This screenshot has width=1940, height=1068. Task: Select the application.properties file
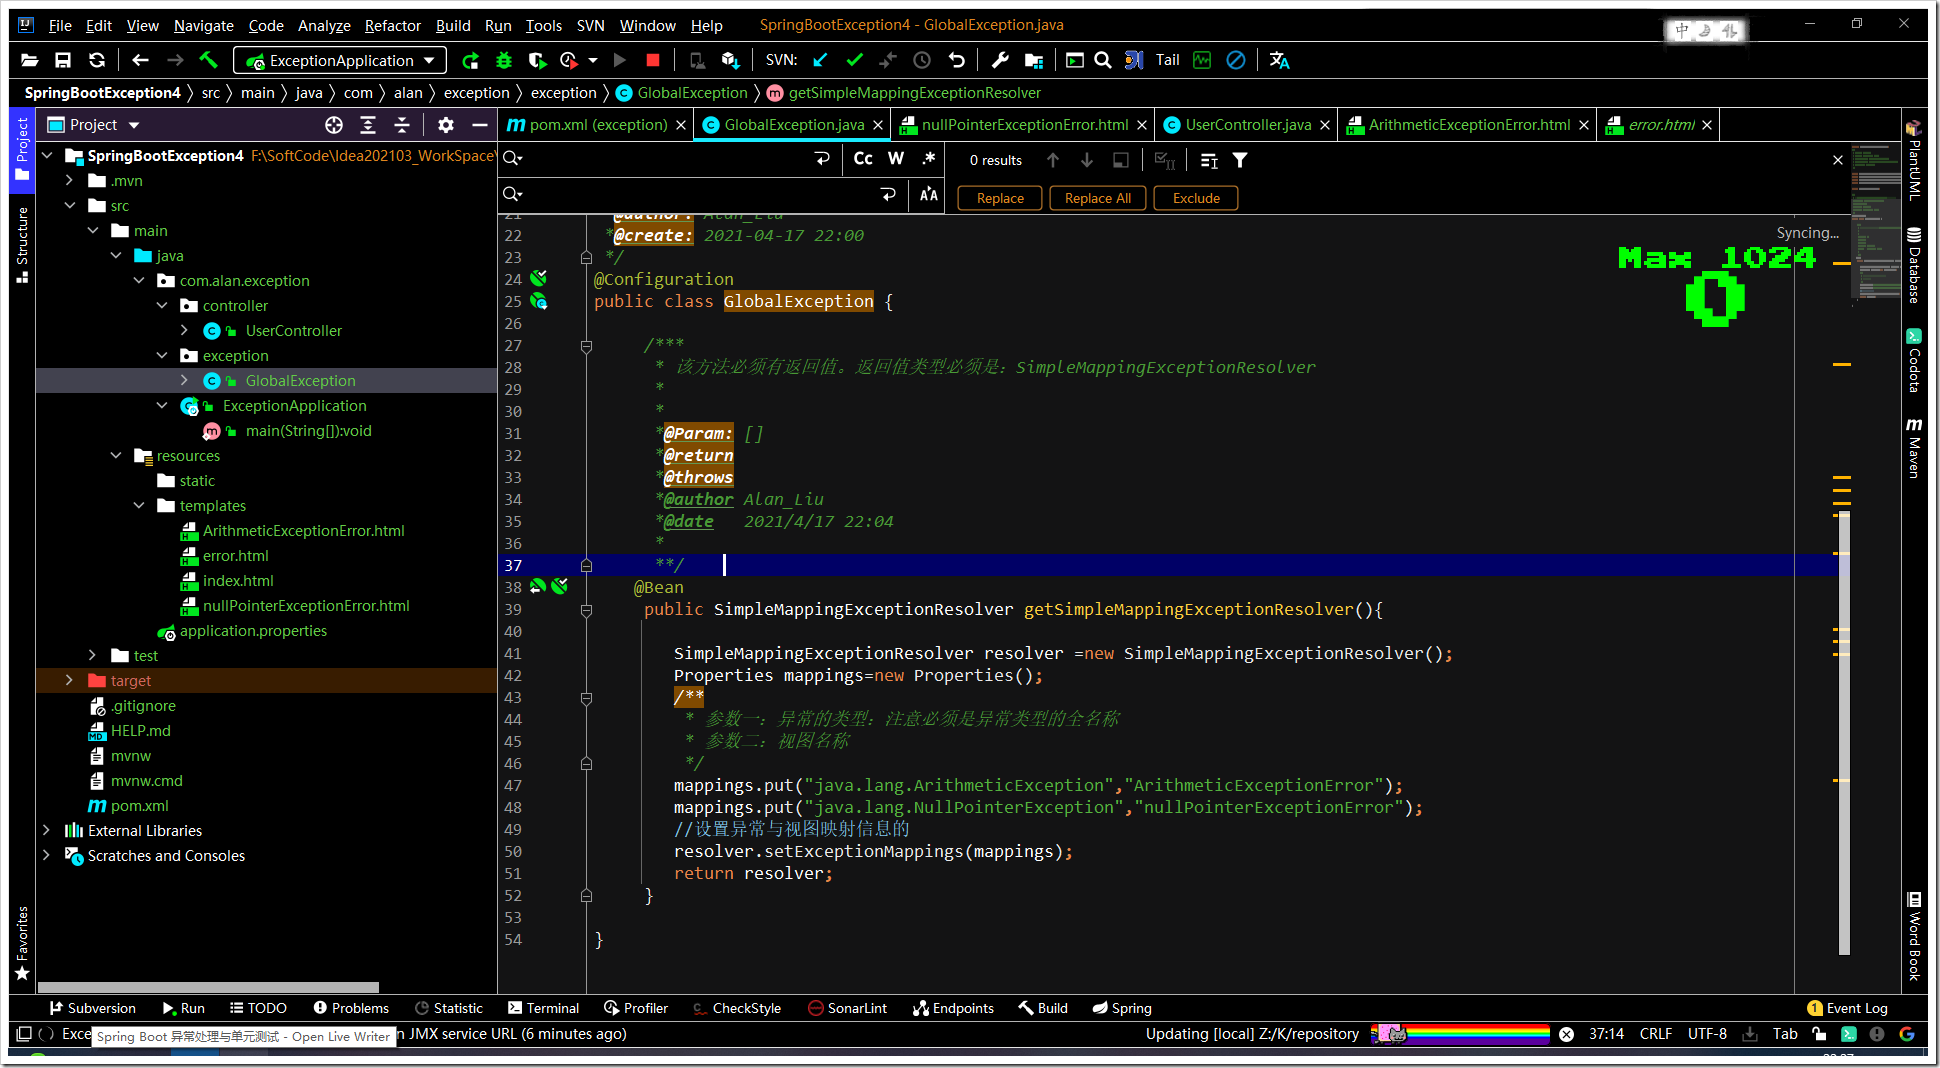point(253,630)
